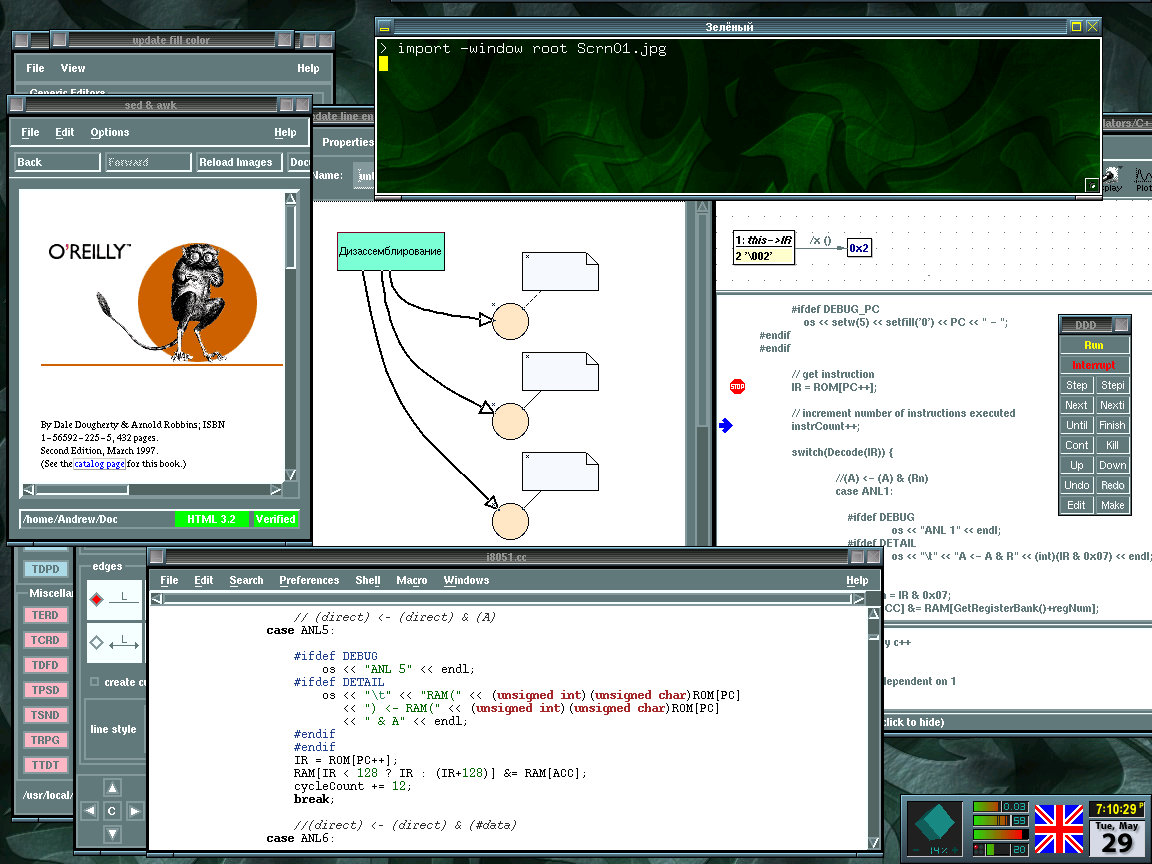Open the Macro menu in code editor
1152x864 pixels.
click(x=411, y=580)
